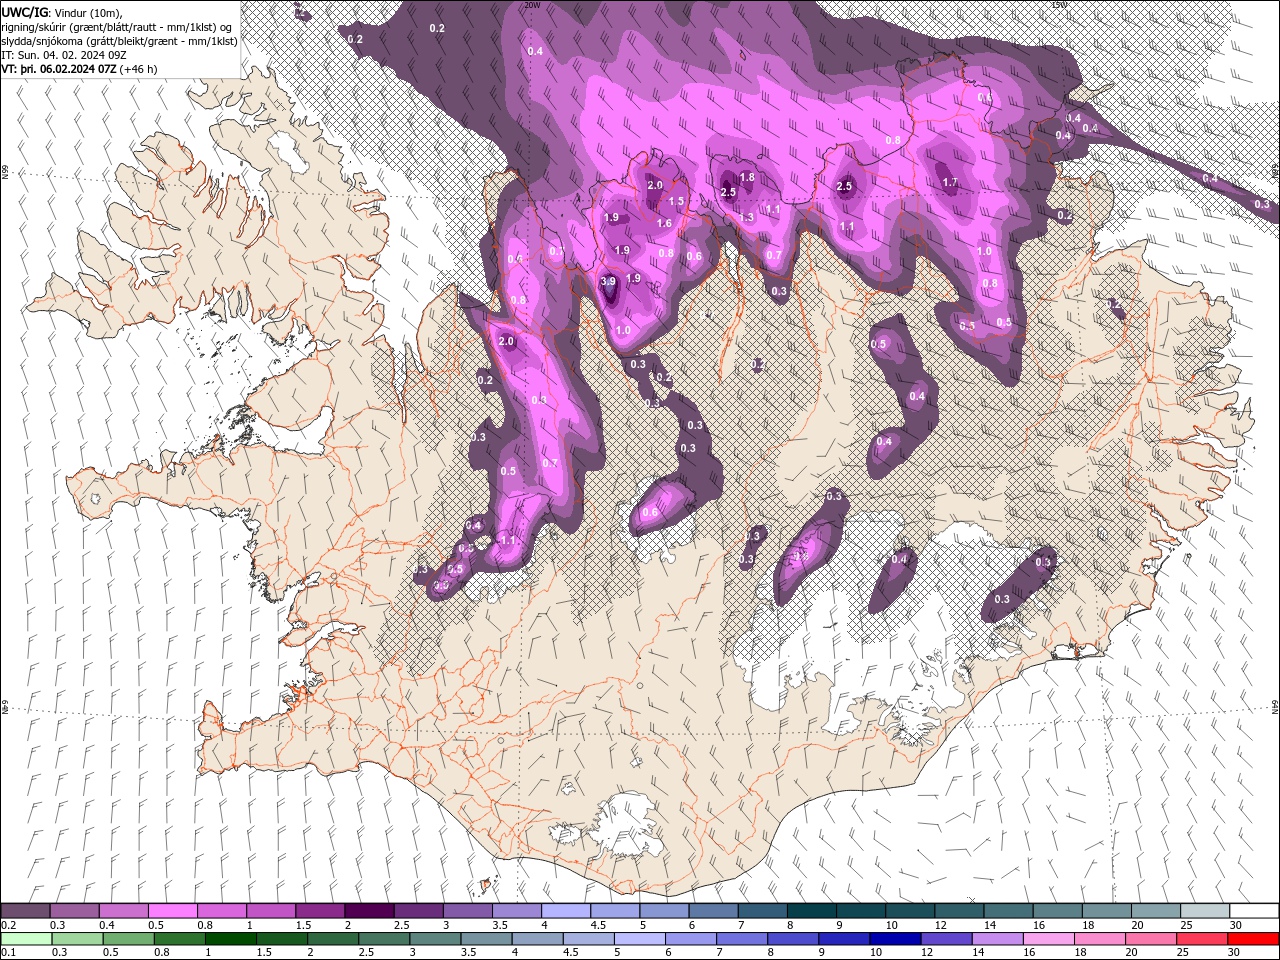Click deep blue lower swatch between 10 and 12
The height and width of the screenshot is (960, 1280).
[x=895, y=939]
